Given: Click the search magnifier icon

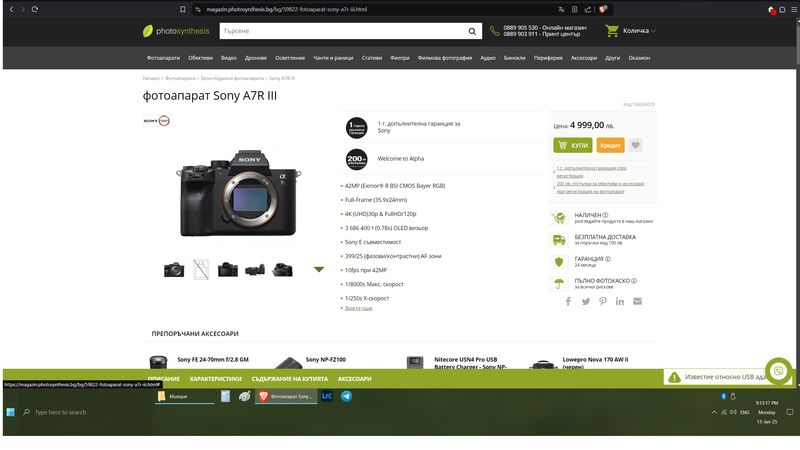Looking at the screenshot, I should [x=472, y=31].
